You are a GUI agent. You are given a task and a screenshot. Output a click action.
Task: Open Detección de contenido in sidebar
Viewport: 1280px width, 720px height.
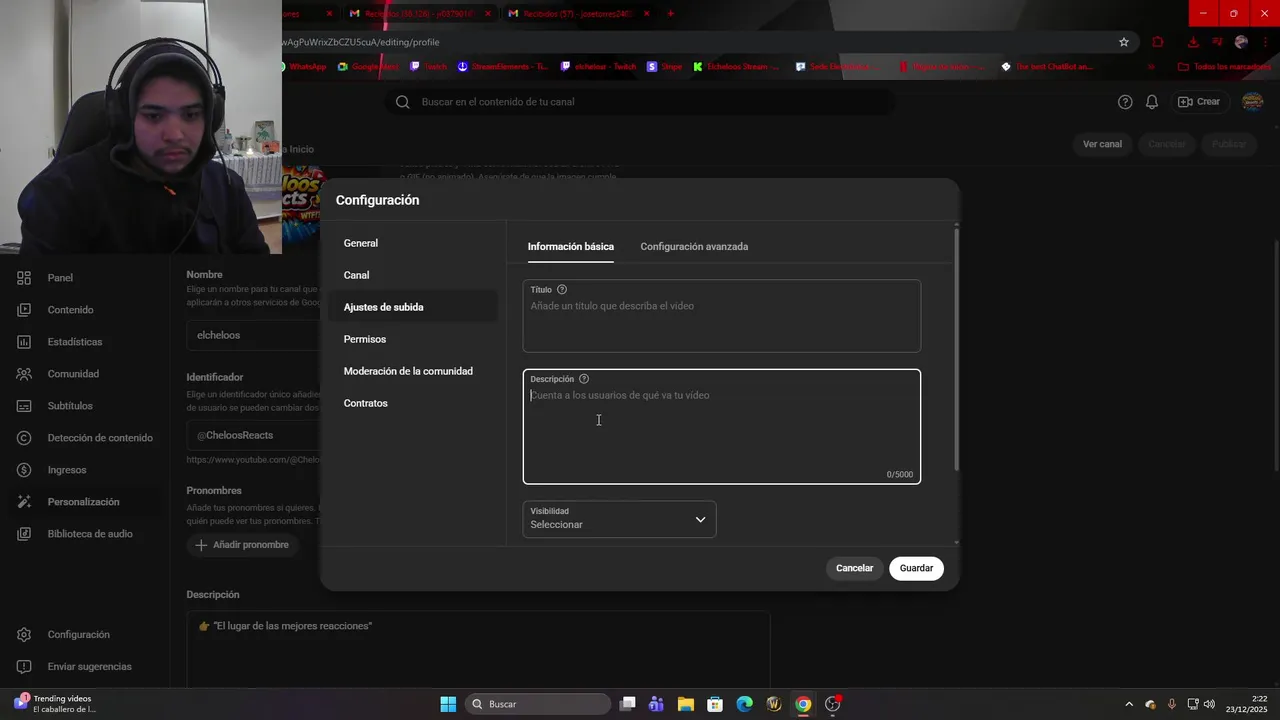click(99, 438)
